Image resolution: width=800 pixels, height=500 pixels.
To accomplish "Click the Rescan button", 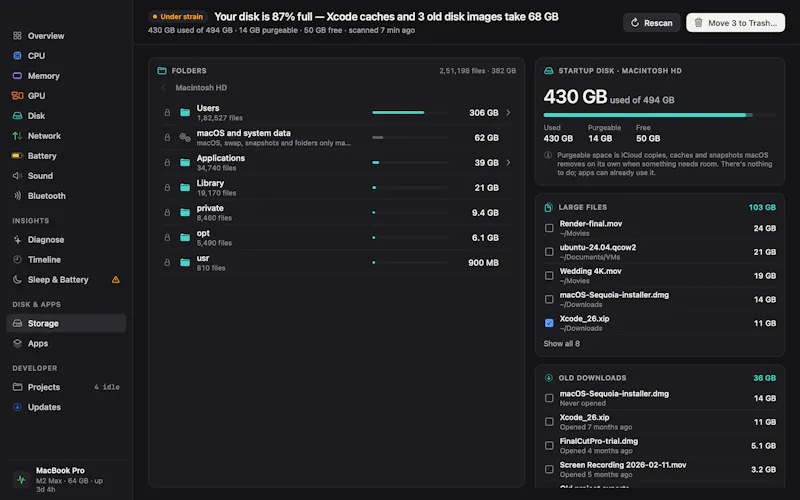I will coord(652,22).
